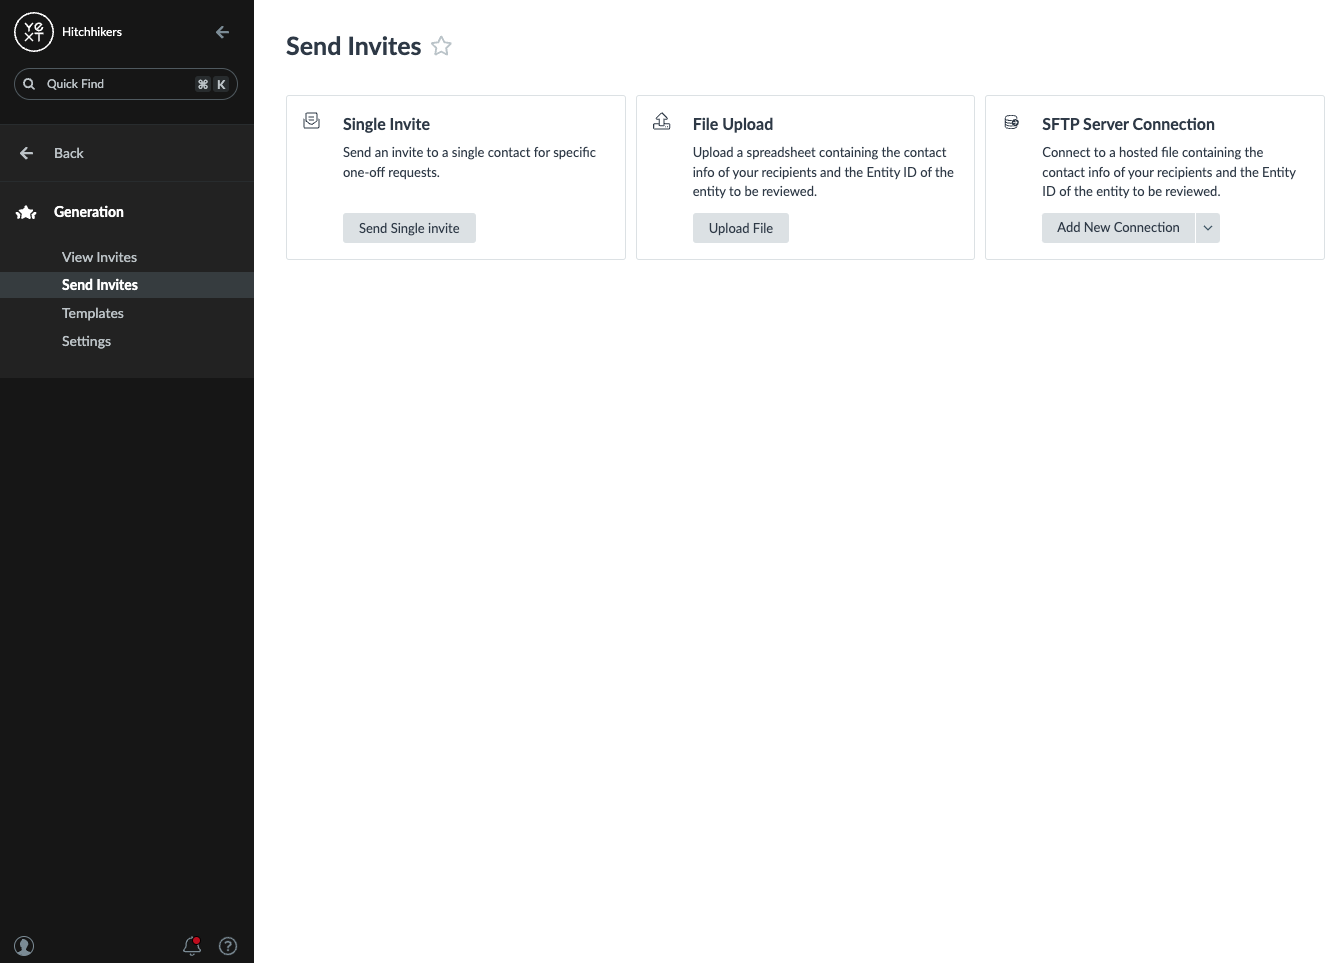Click the SFTP Server Connection heading
Image resolution: width=1343 pixels, height=963 pixels.
tap(1128, 124)
